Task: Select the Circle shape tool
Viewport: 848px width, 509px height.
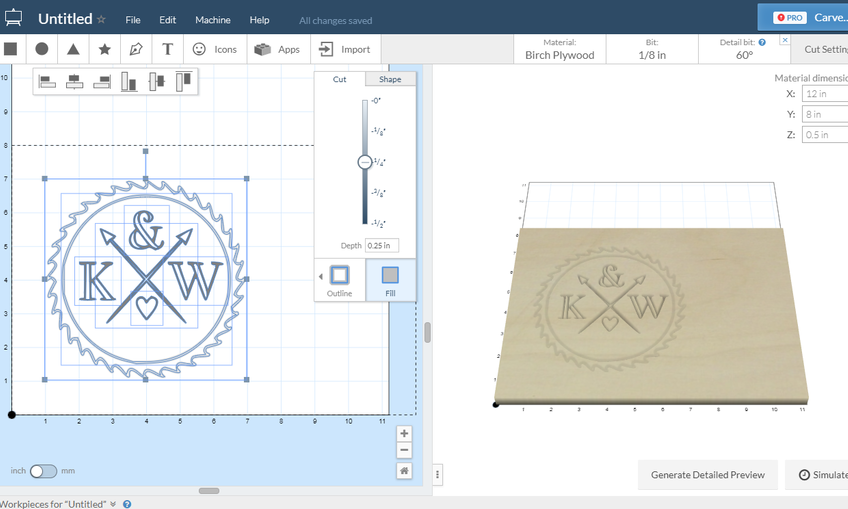Action: click(x=42, y=49)
